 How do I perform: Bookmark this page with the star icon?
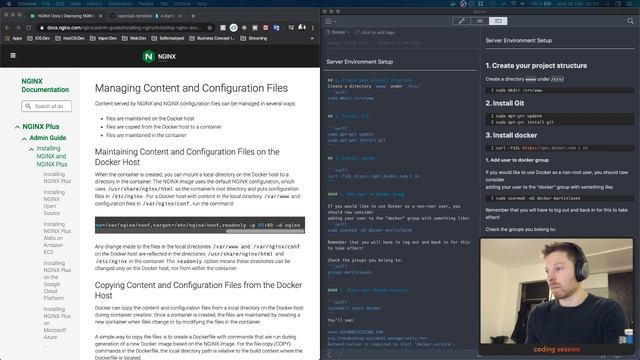(x=210, y=28)
